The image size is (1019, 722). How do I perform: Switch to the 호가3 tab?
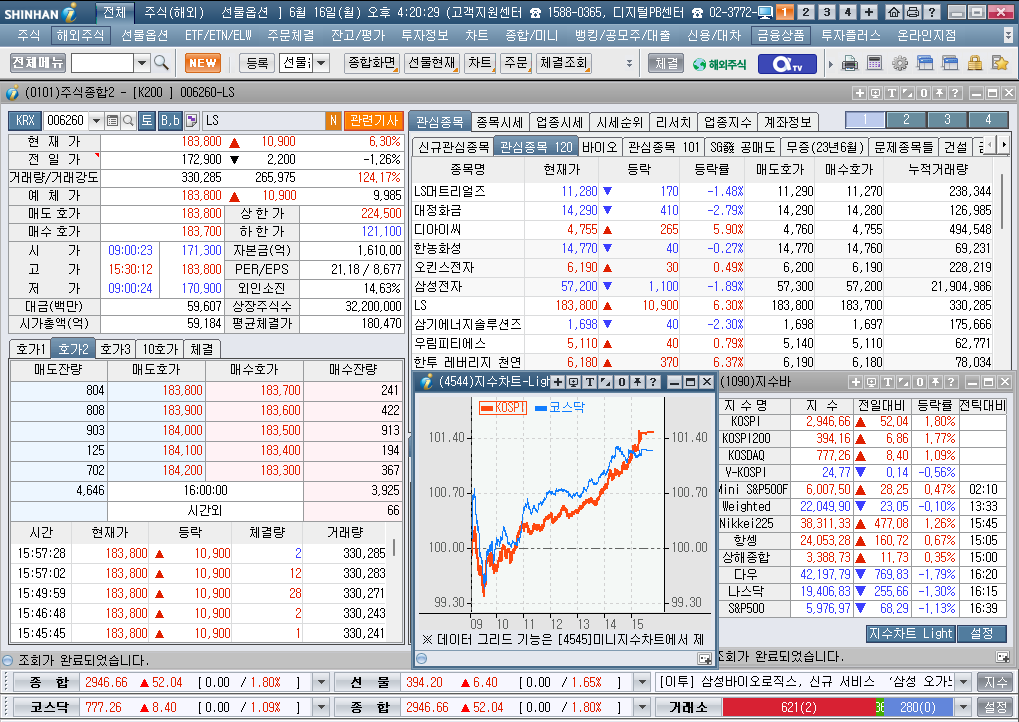coord(116,349)
